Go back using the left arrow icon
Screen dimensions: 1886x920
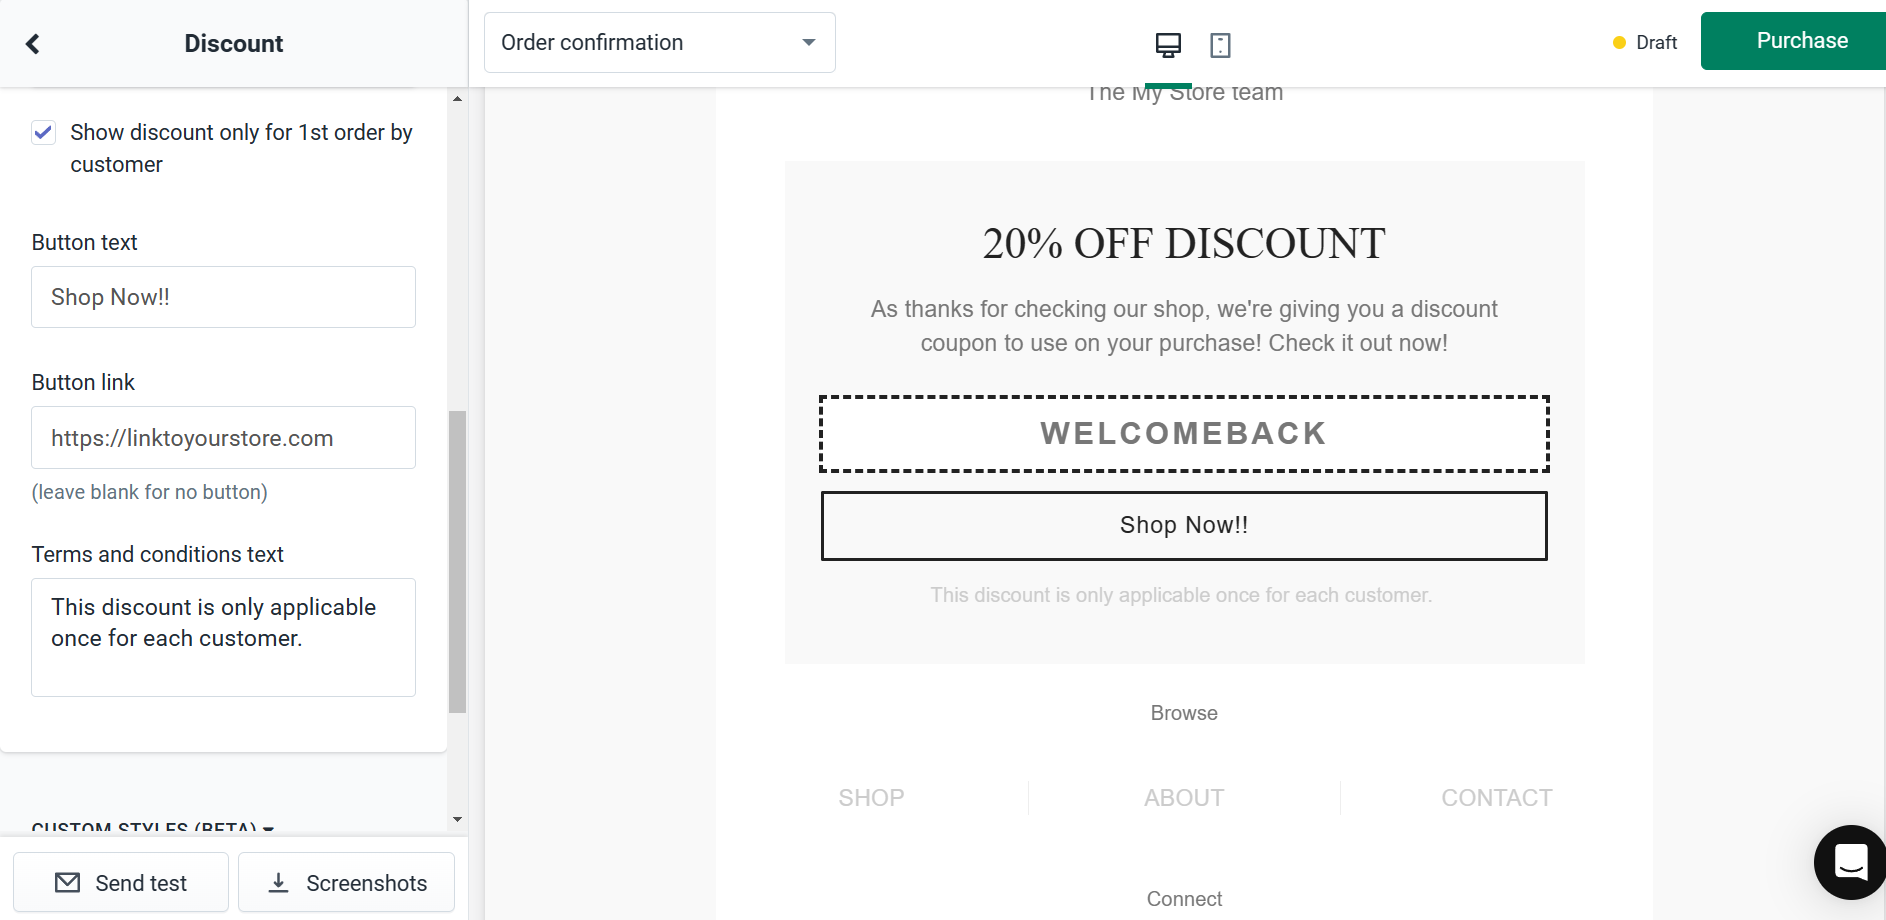[x=33, y=43]
